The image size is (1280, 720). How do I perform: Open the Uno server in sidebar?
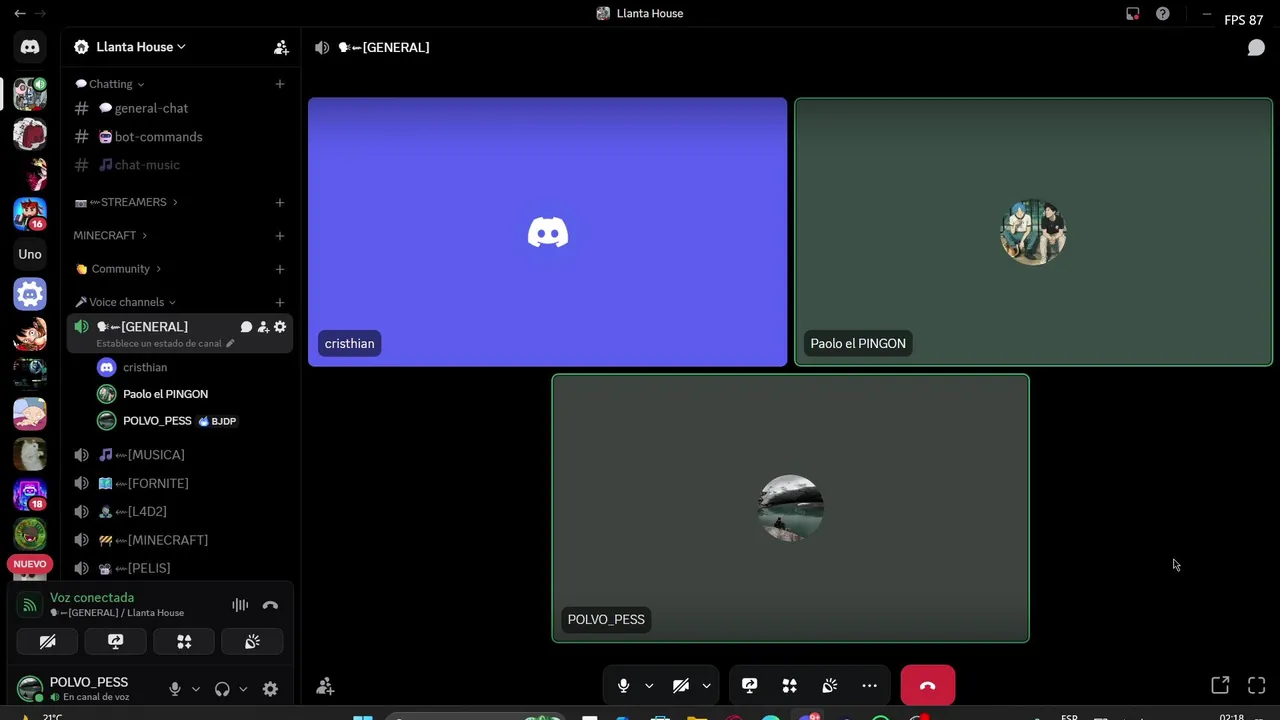coord(30,254)
